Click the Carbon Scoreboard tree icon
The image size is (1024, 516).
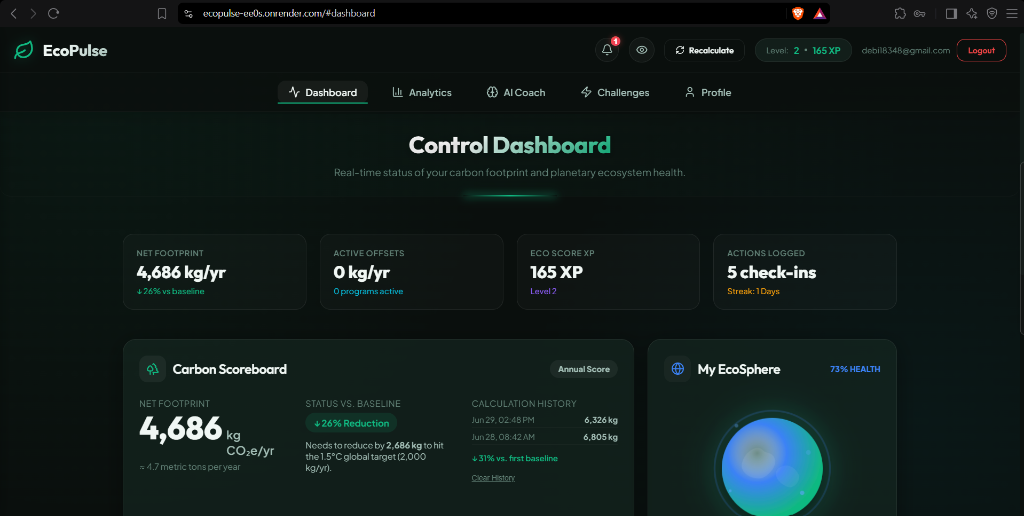[152, 369]
